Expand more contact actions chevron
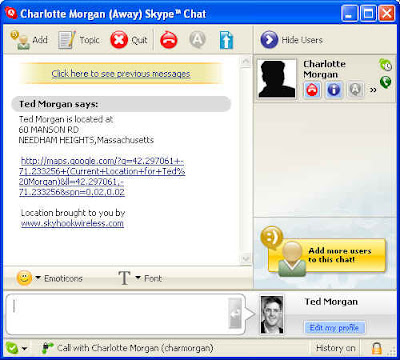Viewport: 400px width, 360px height. click(x=373, y=90)
